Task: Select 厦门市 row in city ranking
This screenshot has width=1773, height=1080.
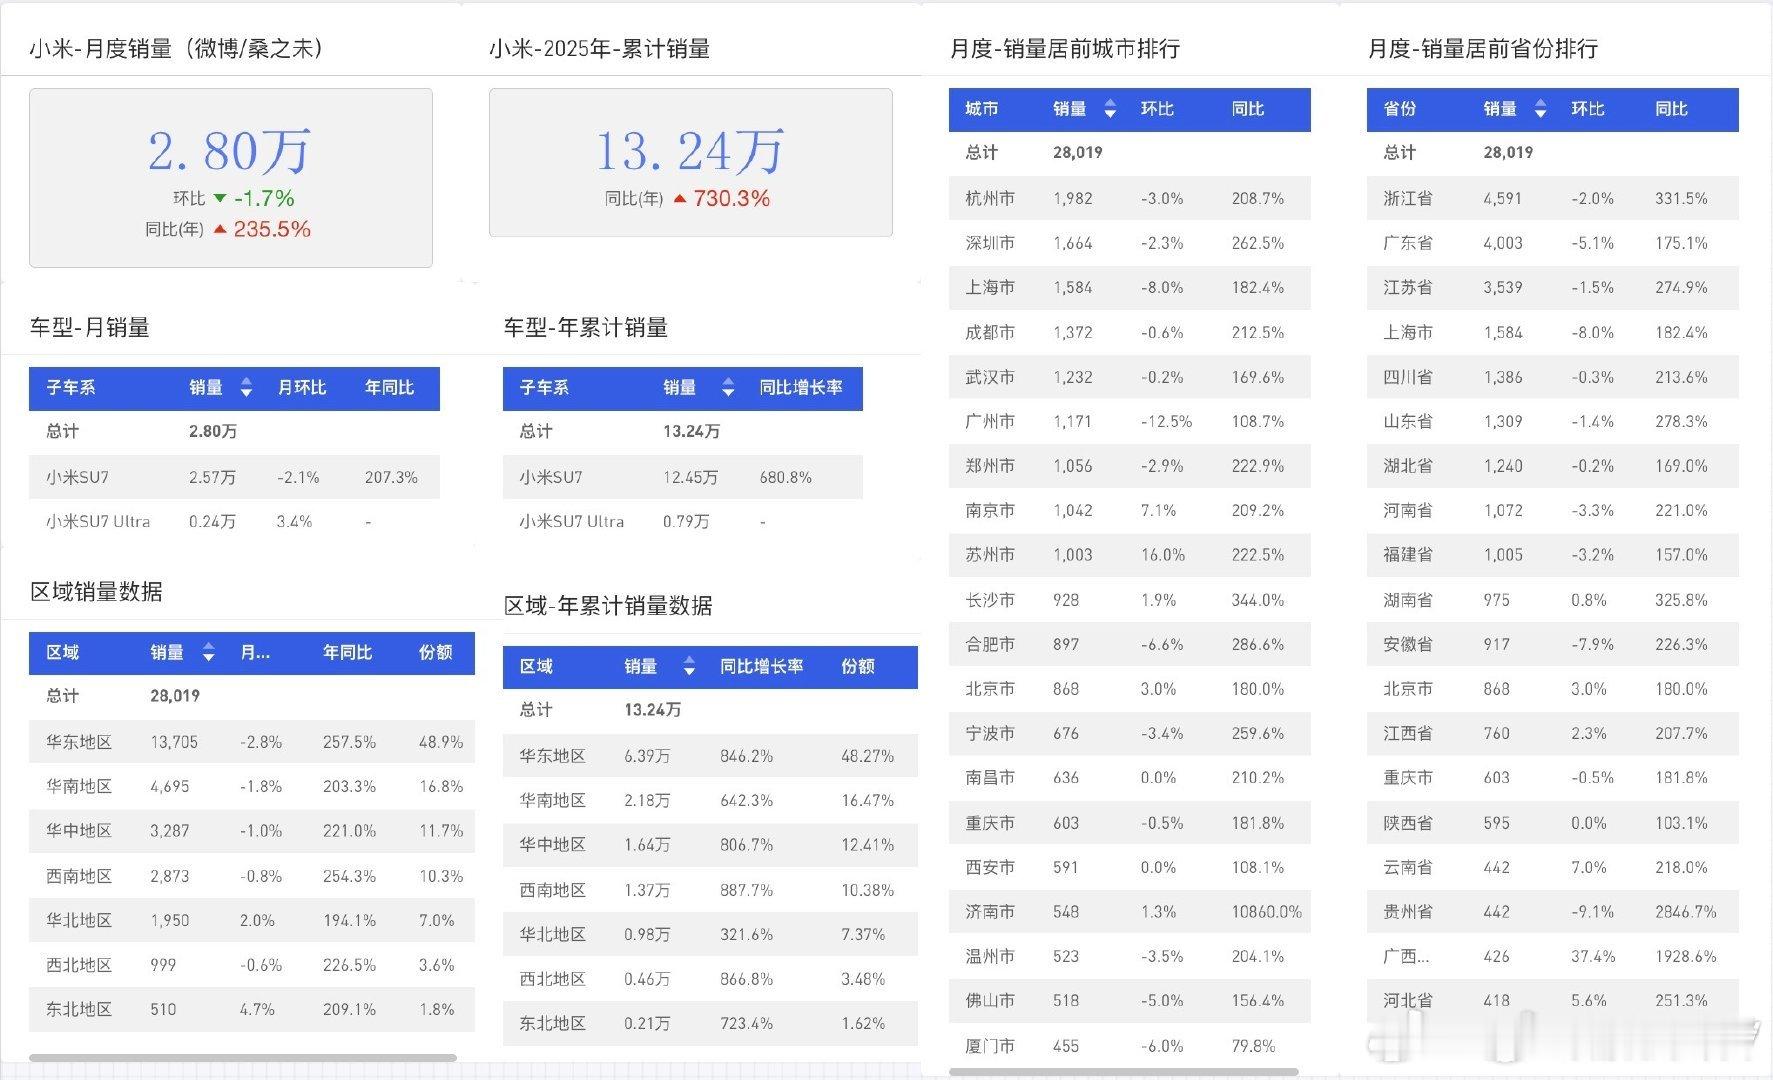Action: click(1129, 1046)
